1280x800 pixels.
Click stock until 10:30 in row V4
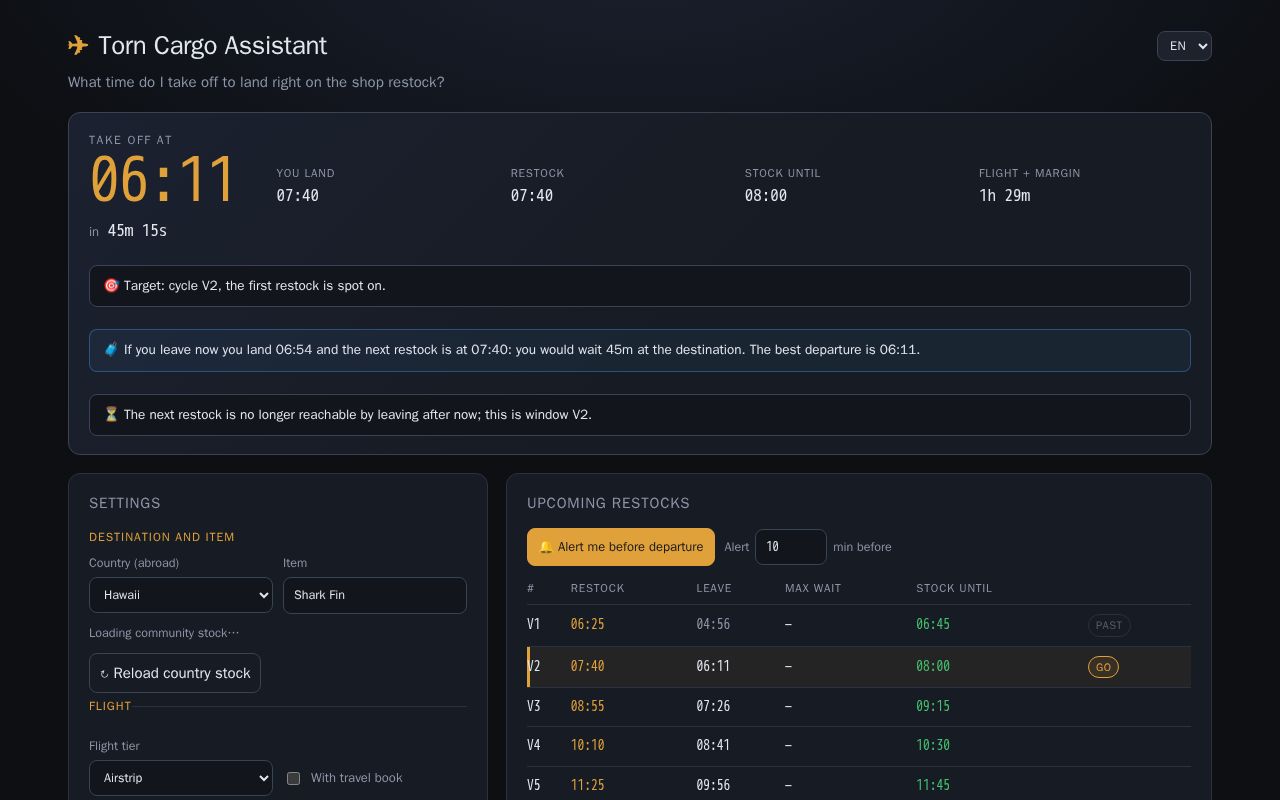(x=933, y=745)
